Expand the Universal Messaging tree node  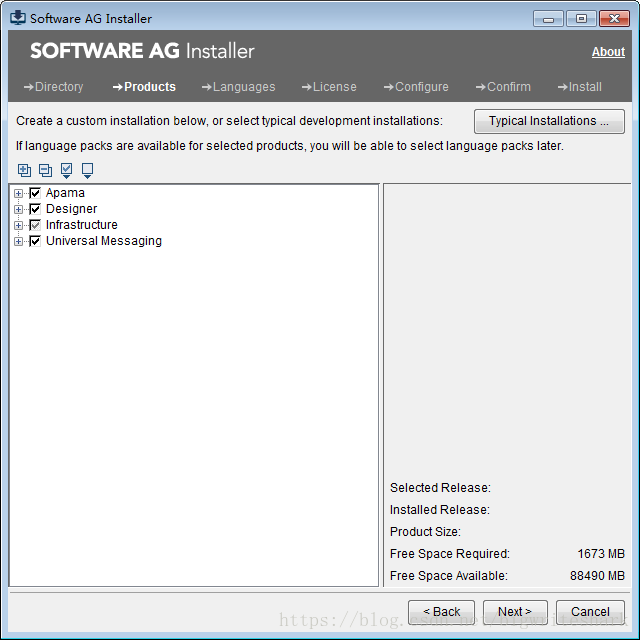pos(18,241)
